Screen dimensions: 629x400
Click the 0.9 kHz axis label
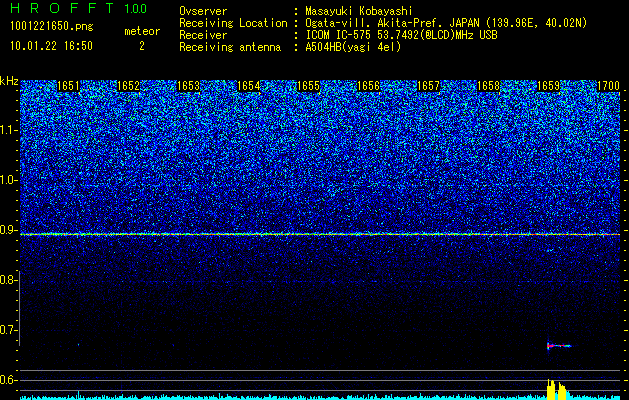(x=9, y=230)
